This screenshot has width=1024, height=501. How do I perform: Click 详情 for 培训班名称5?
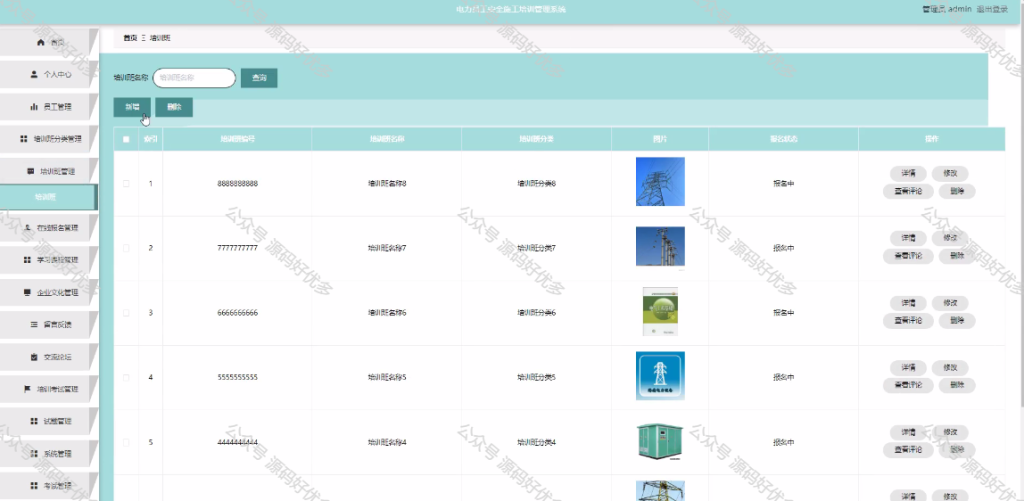pos(908,368)
